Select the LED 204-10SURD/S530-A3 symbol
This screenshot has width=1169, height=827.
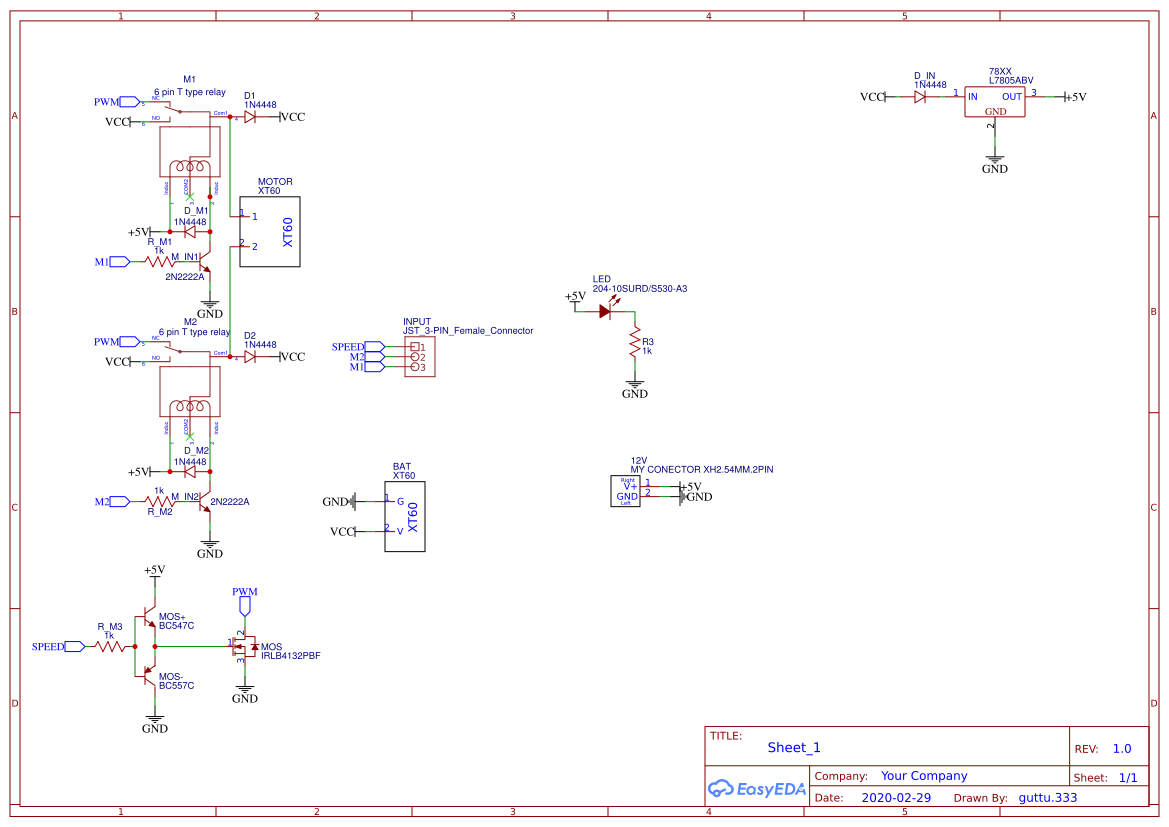coord(605,311)
